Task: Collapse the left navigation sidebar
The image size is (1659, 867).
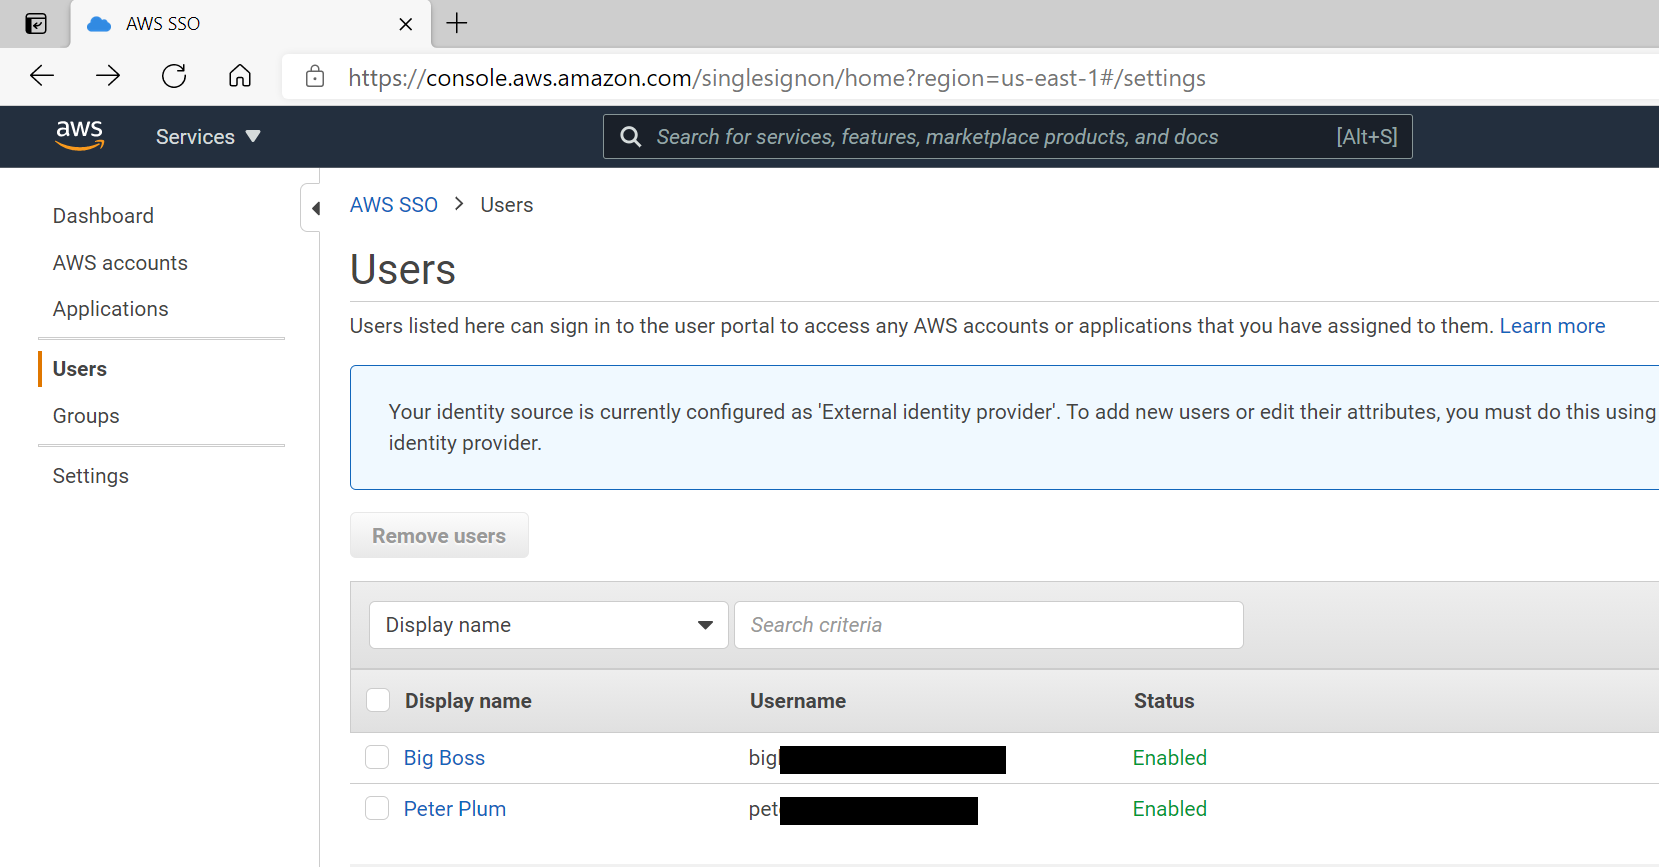Action: pos(313,208)
